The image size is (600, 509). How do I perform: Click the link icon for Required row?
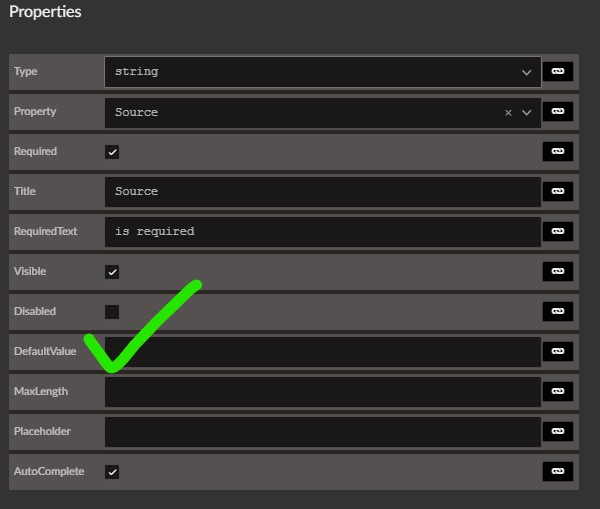pos(558,152)
